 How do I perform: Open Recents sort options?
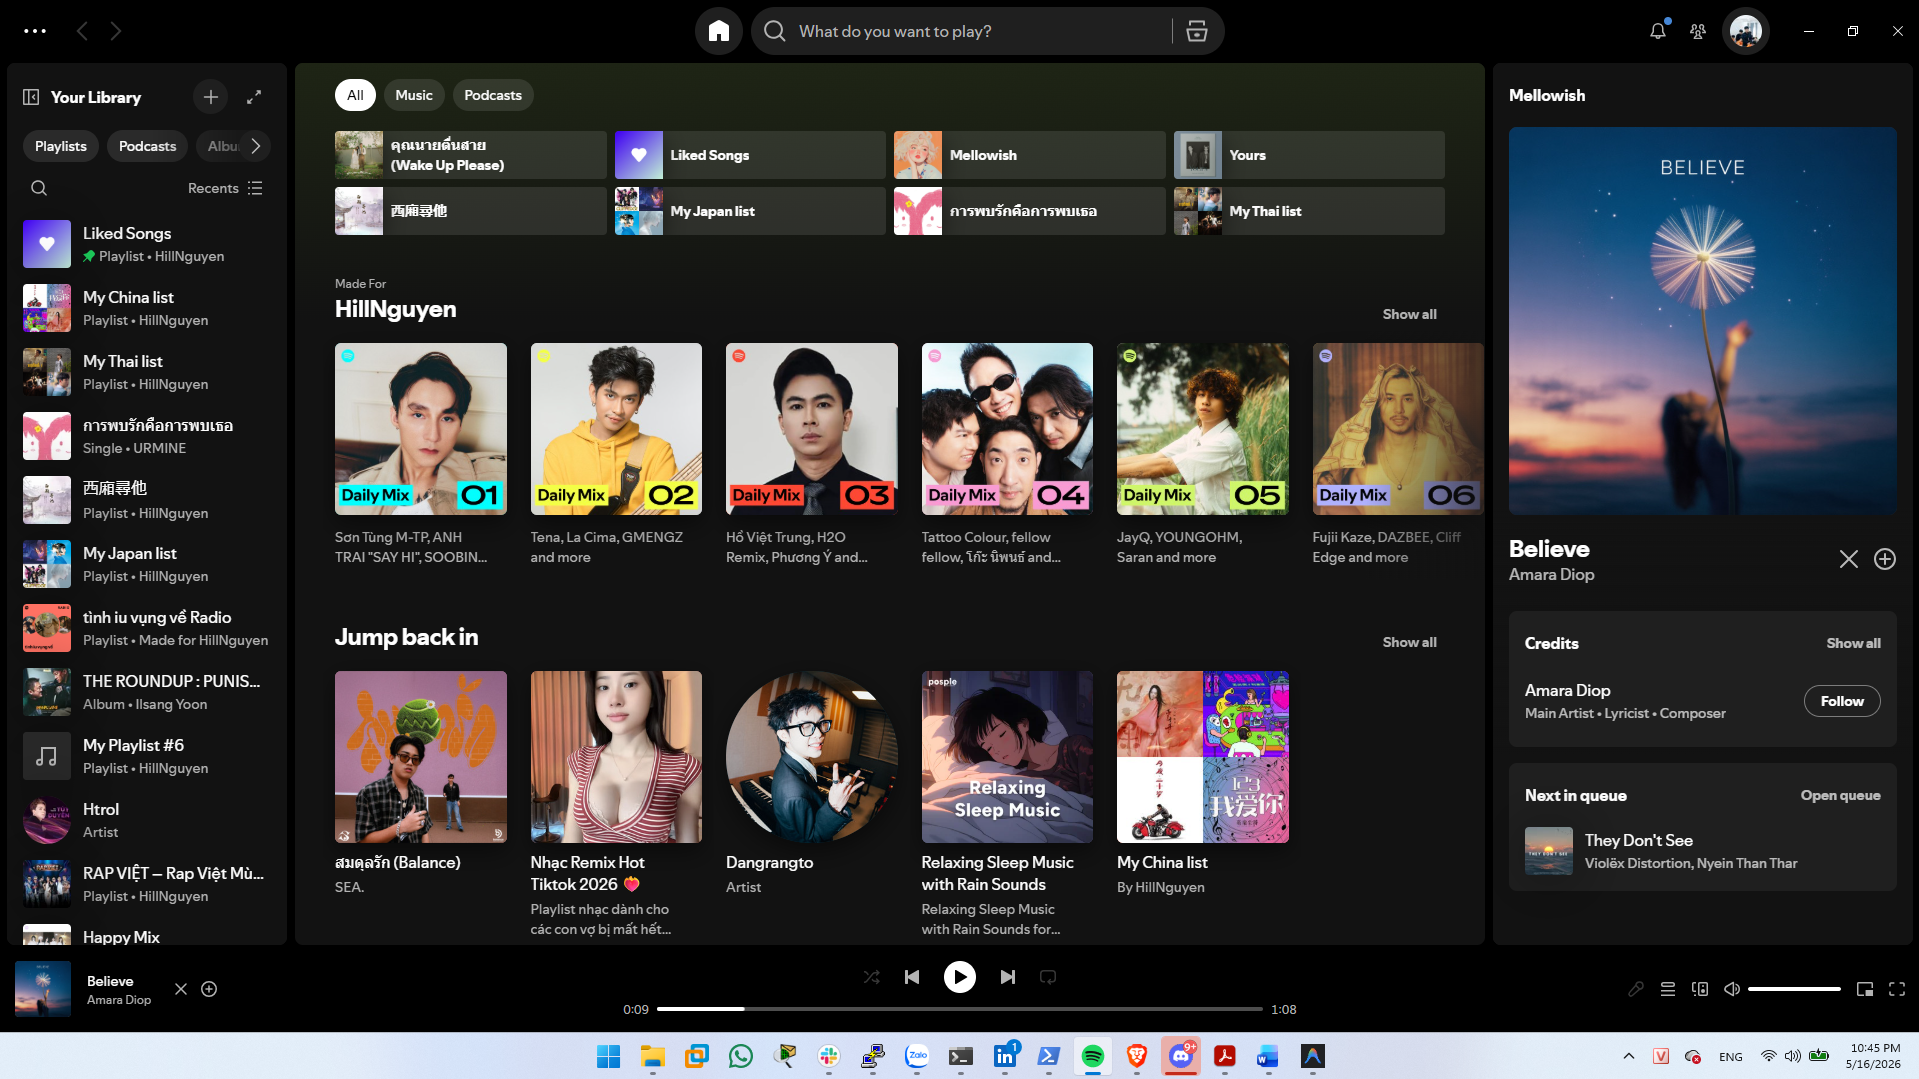click(225, 188)
